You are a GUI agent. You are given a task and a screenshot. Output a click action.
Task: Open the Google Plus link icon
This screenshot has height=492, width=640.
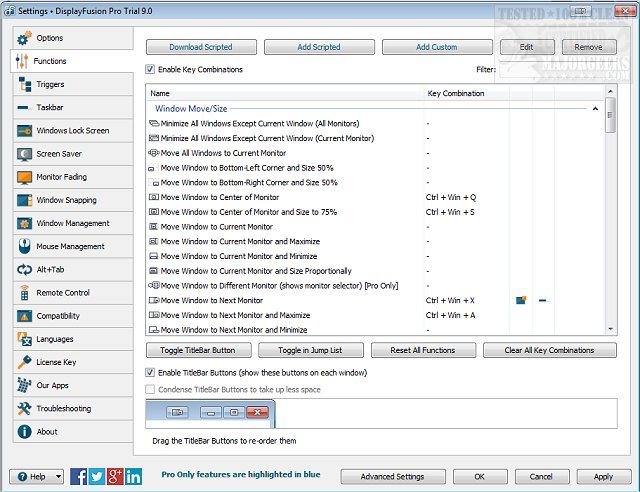click(115, 476)
